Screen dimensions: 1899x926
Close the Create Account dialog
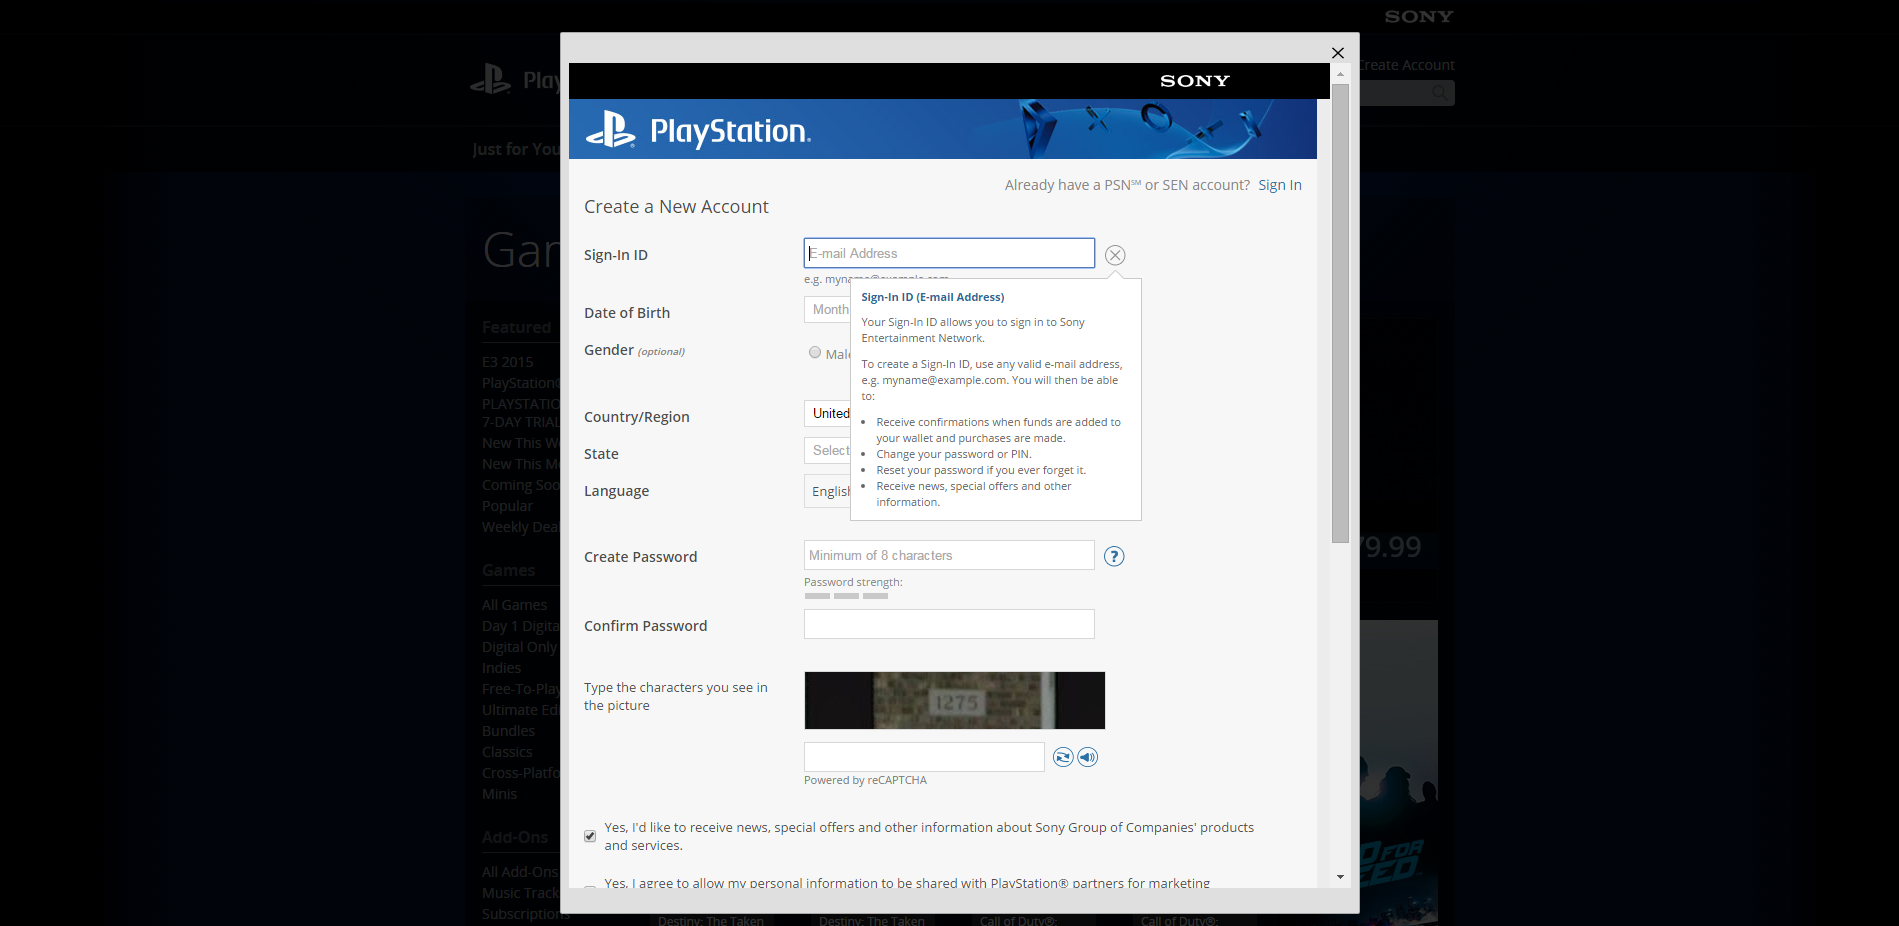click(1338, 53)
